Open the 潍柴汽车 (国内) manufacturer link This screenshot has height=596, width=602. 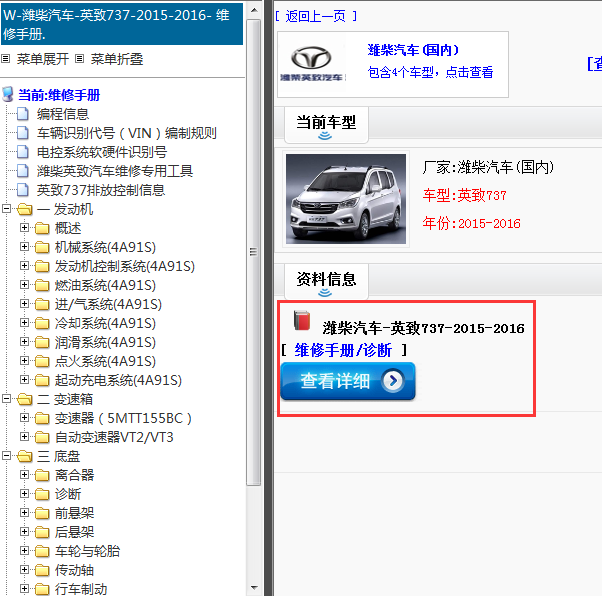click(x=413, y=50)
